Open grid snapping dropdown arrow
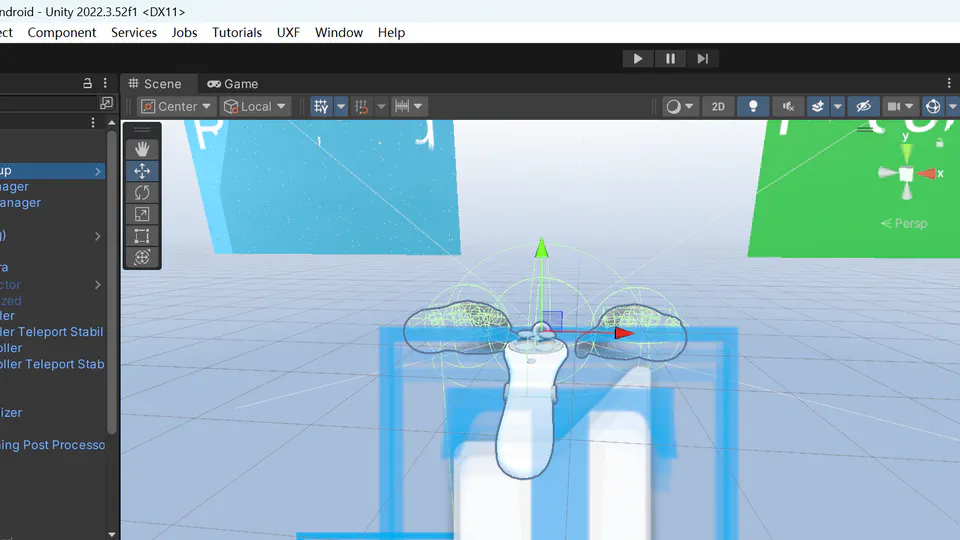Image resolution: width=960 pixels, height=540 pixels. [x=381, y=107]
